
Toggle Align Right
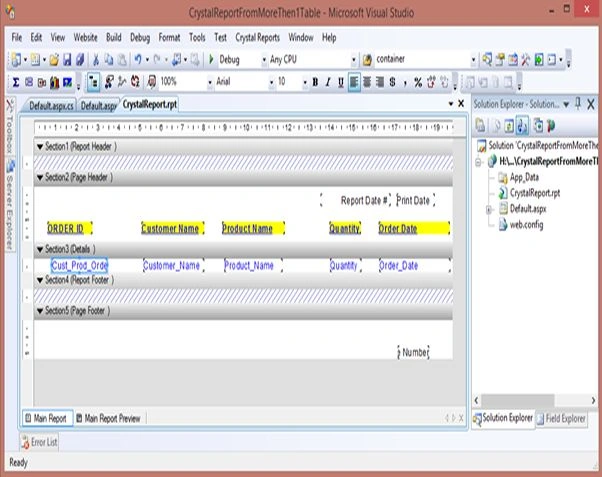pos(380,82)
